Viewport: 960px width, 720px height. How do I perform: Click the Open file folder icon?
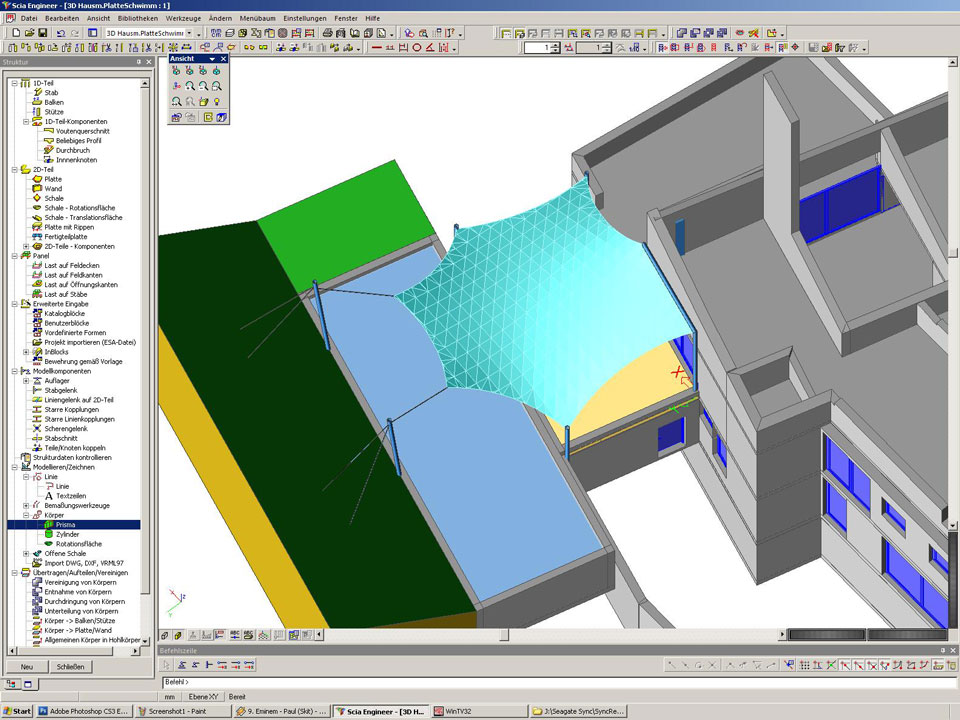tap(28, 33)
